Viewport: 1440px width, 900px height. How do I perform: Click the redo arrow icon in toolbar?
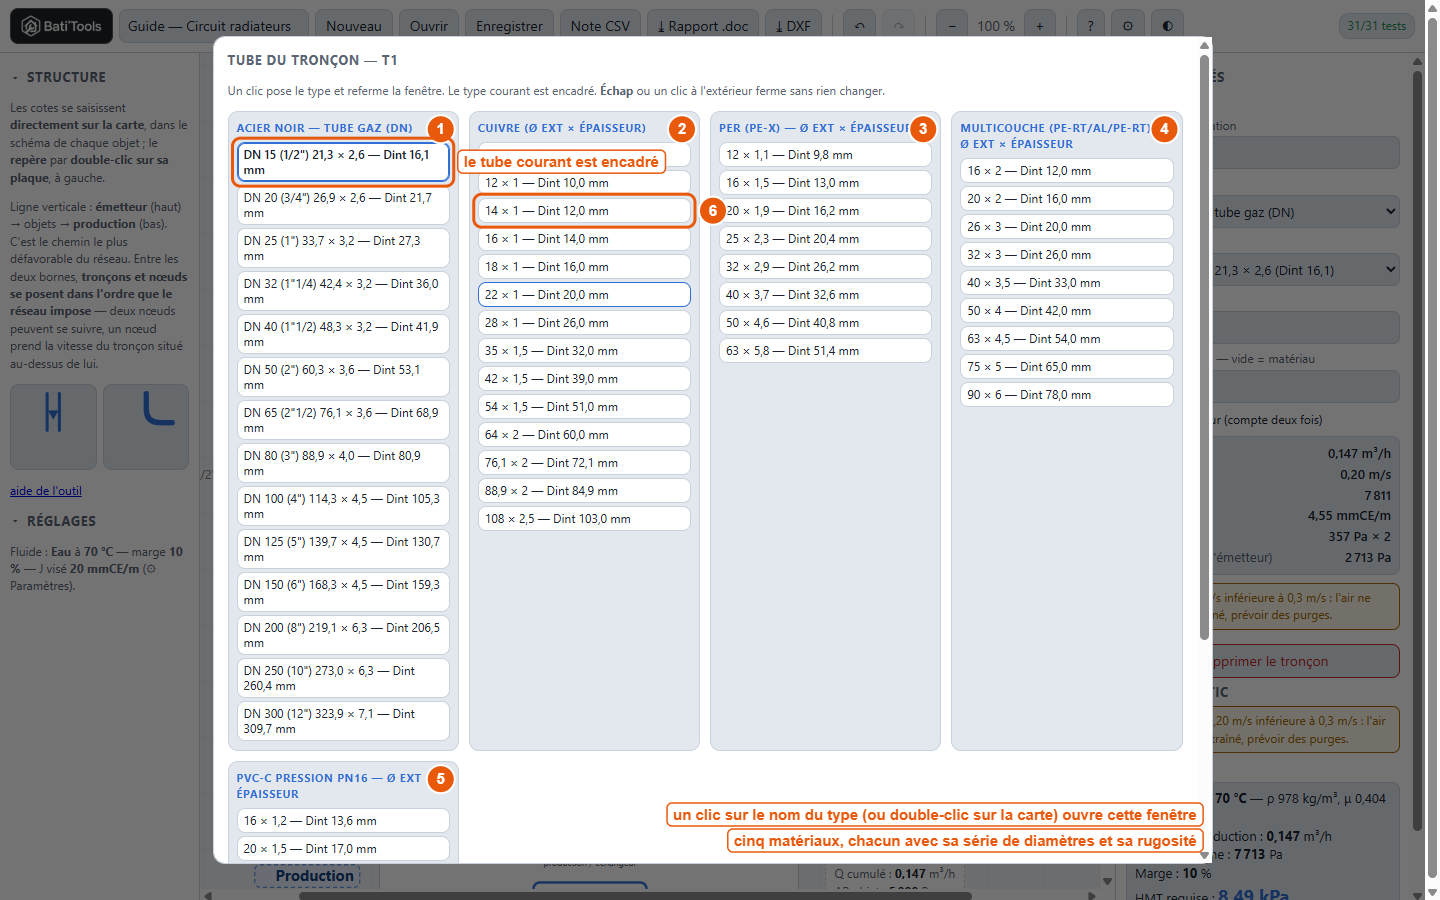898,26
